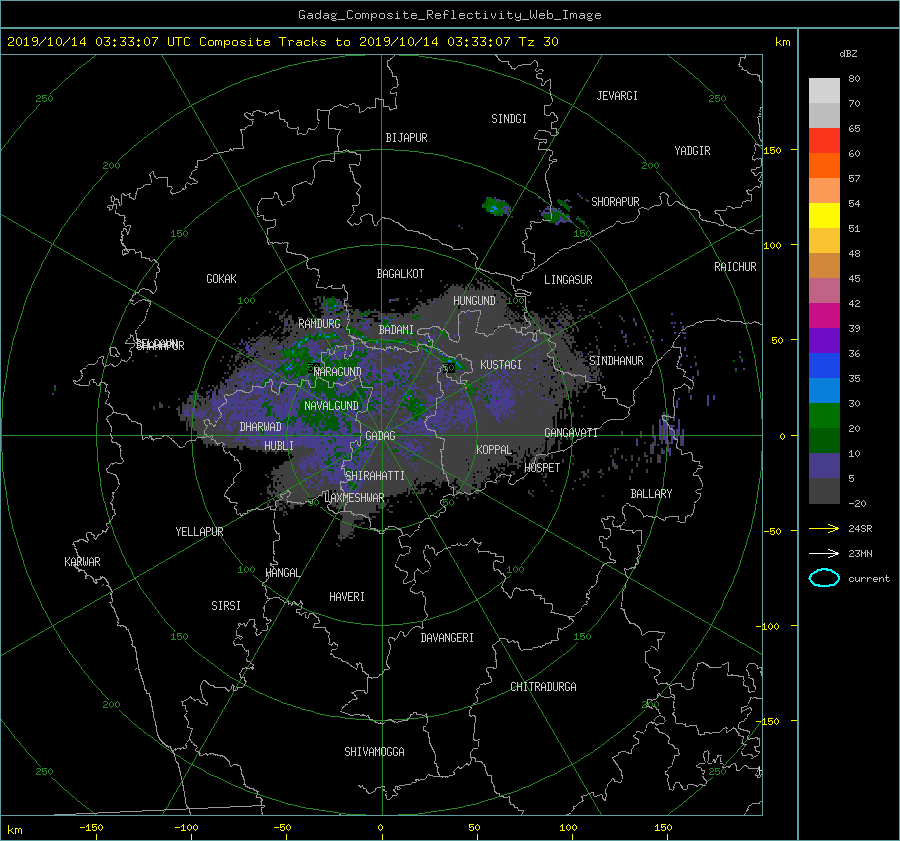Image resolution: width=900 pixels, height=841 pixels.
Task: Click the SINDHANUR city label
Action: pos(616,361)
